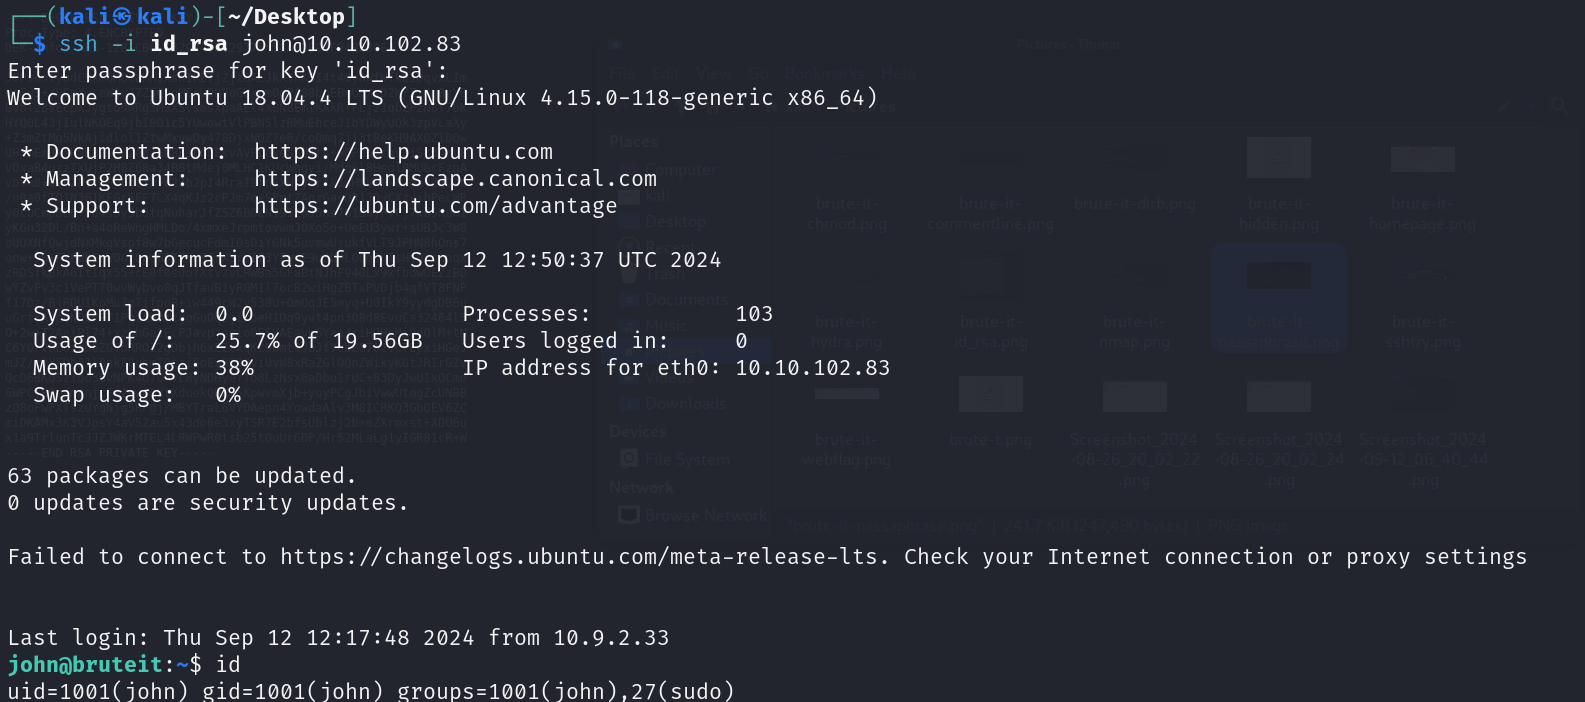This screenshot has height=702, width=1585.
Task: Follow the ubuntu.com/advantage link
Action: tap(435, 206)
